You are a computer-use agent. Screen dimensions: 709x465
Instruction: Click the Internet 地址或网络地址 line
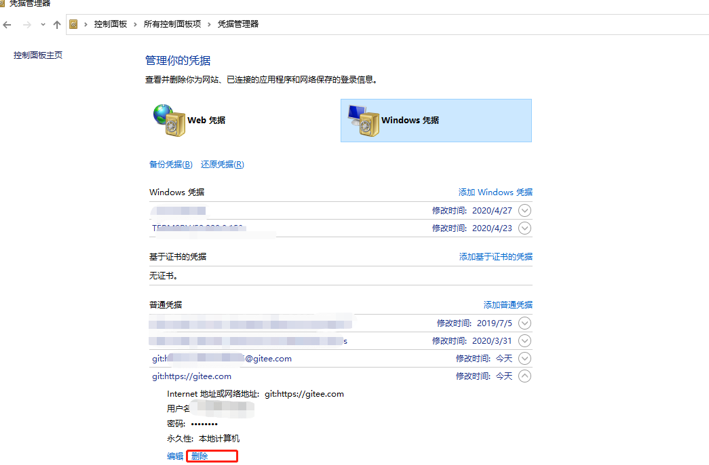[x=255, y=394]
